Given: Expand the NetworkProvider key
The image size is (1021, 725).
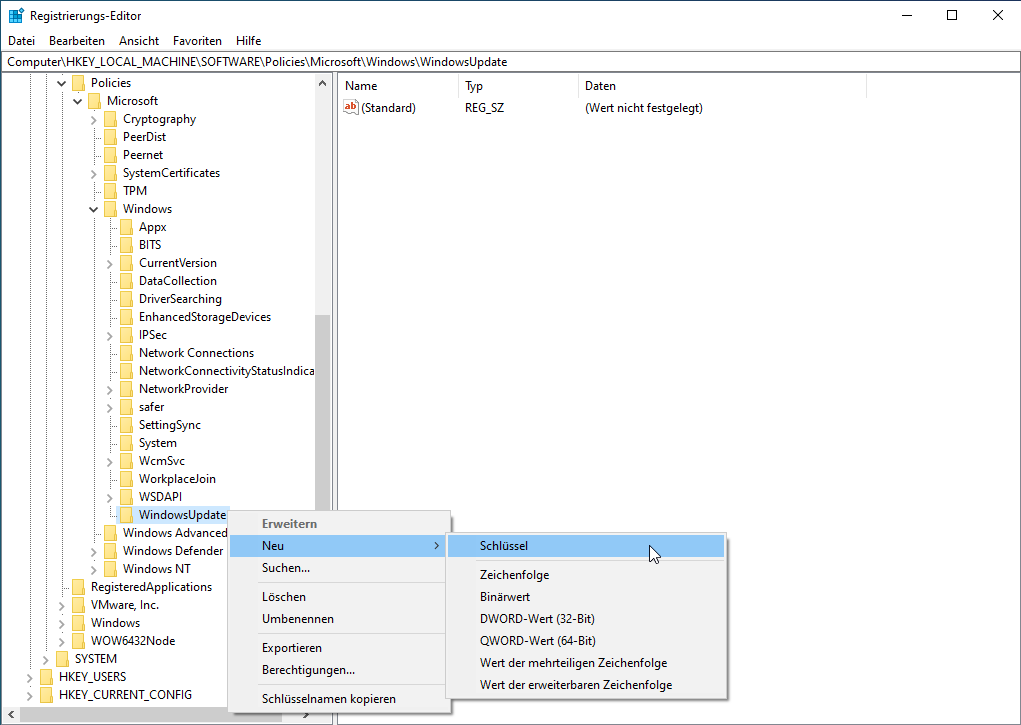Looking at the screenshot, I should tap(109, 390).
